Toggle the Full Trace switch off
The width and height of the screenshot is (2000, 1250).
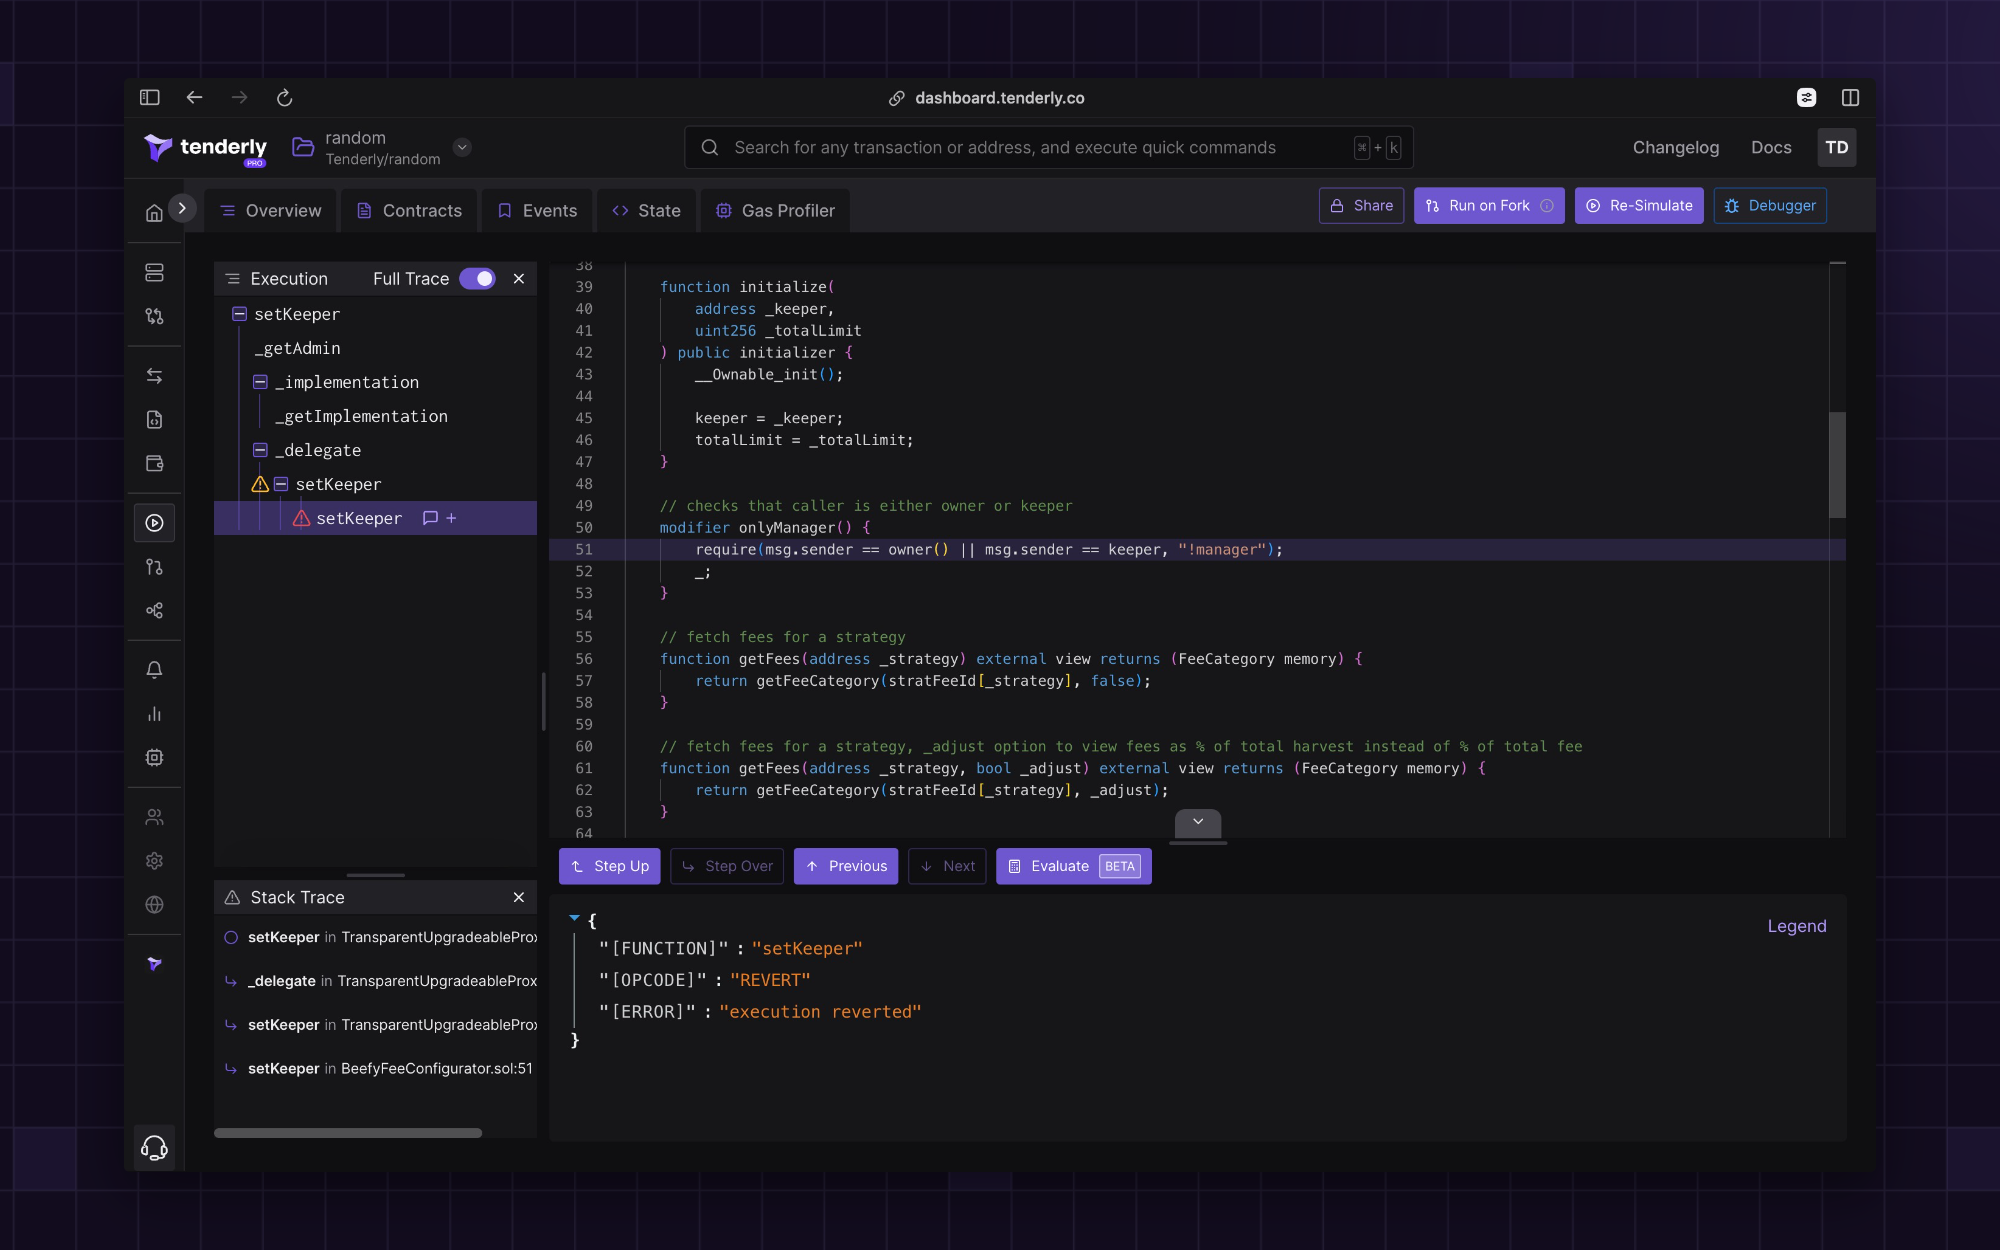click(477, 279)
